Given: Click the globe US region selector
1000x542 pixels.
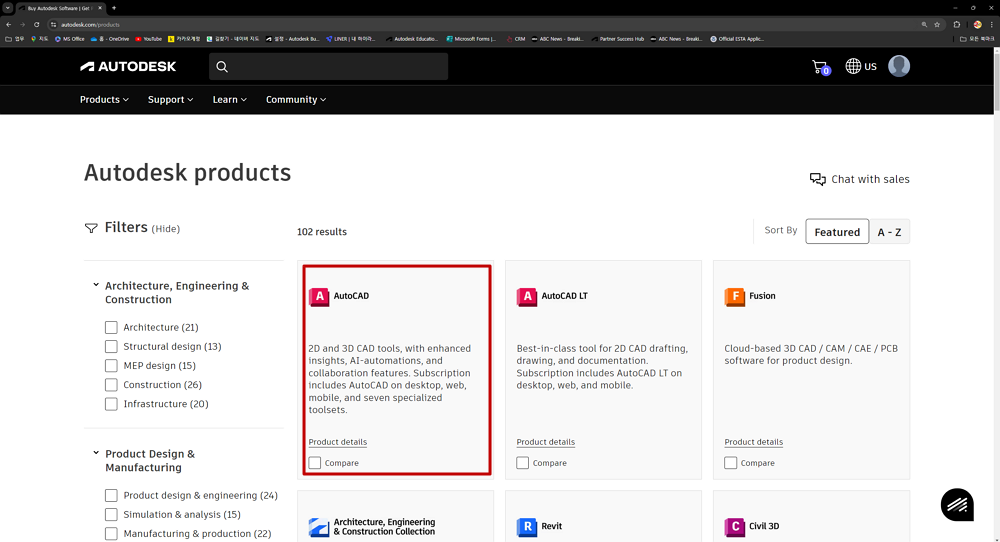Looking at the screenshot, I should point(861,66).
